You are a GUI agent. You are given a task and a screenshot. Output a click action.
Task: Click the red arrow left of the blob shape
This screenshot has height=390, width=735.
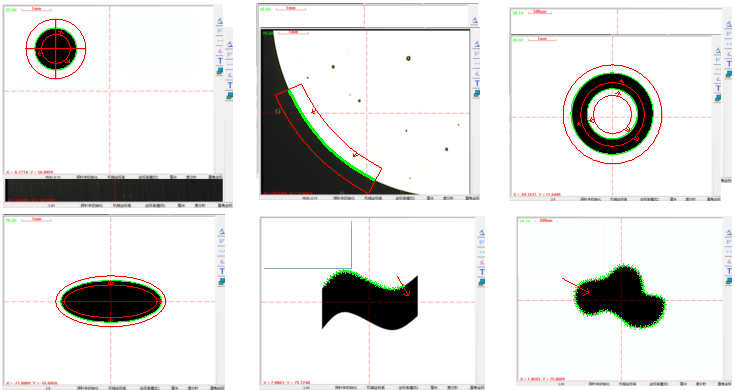point(576,286)
